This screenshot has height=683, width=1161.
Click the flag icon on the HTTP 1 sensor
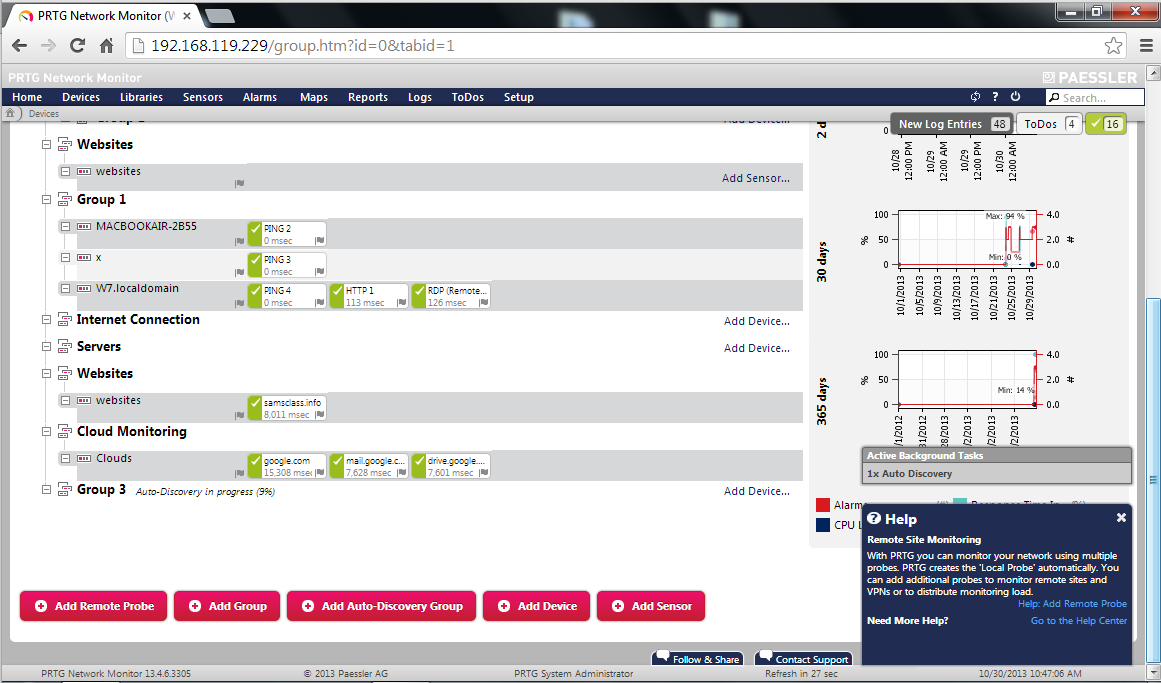(x=401, y=303)
